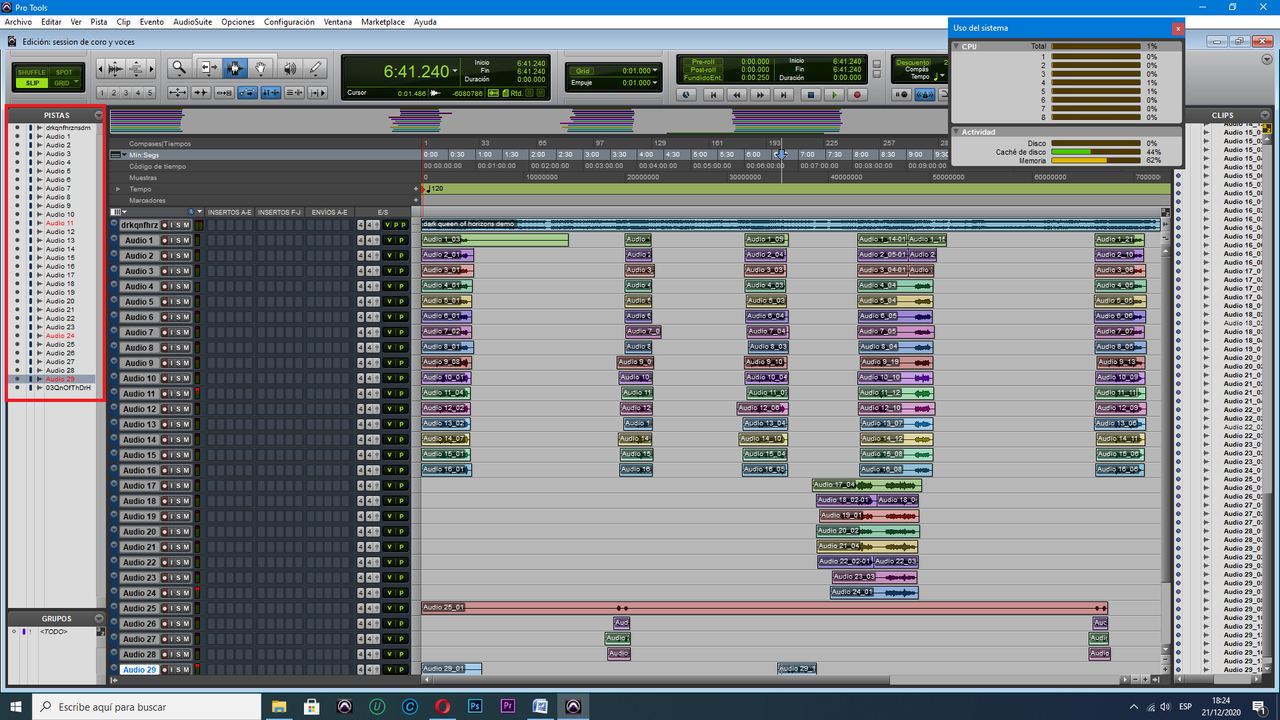Collapse CPU section in Uso del sistema

(956, 46)
